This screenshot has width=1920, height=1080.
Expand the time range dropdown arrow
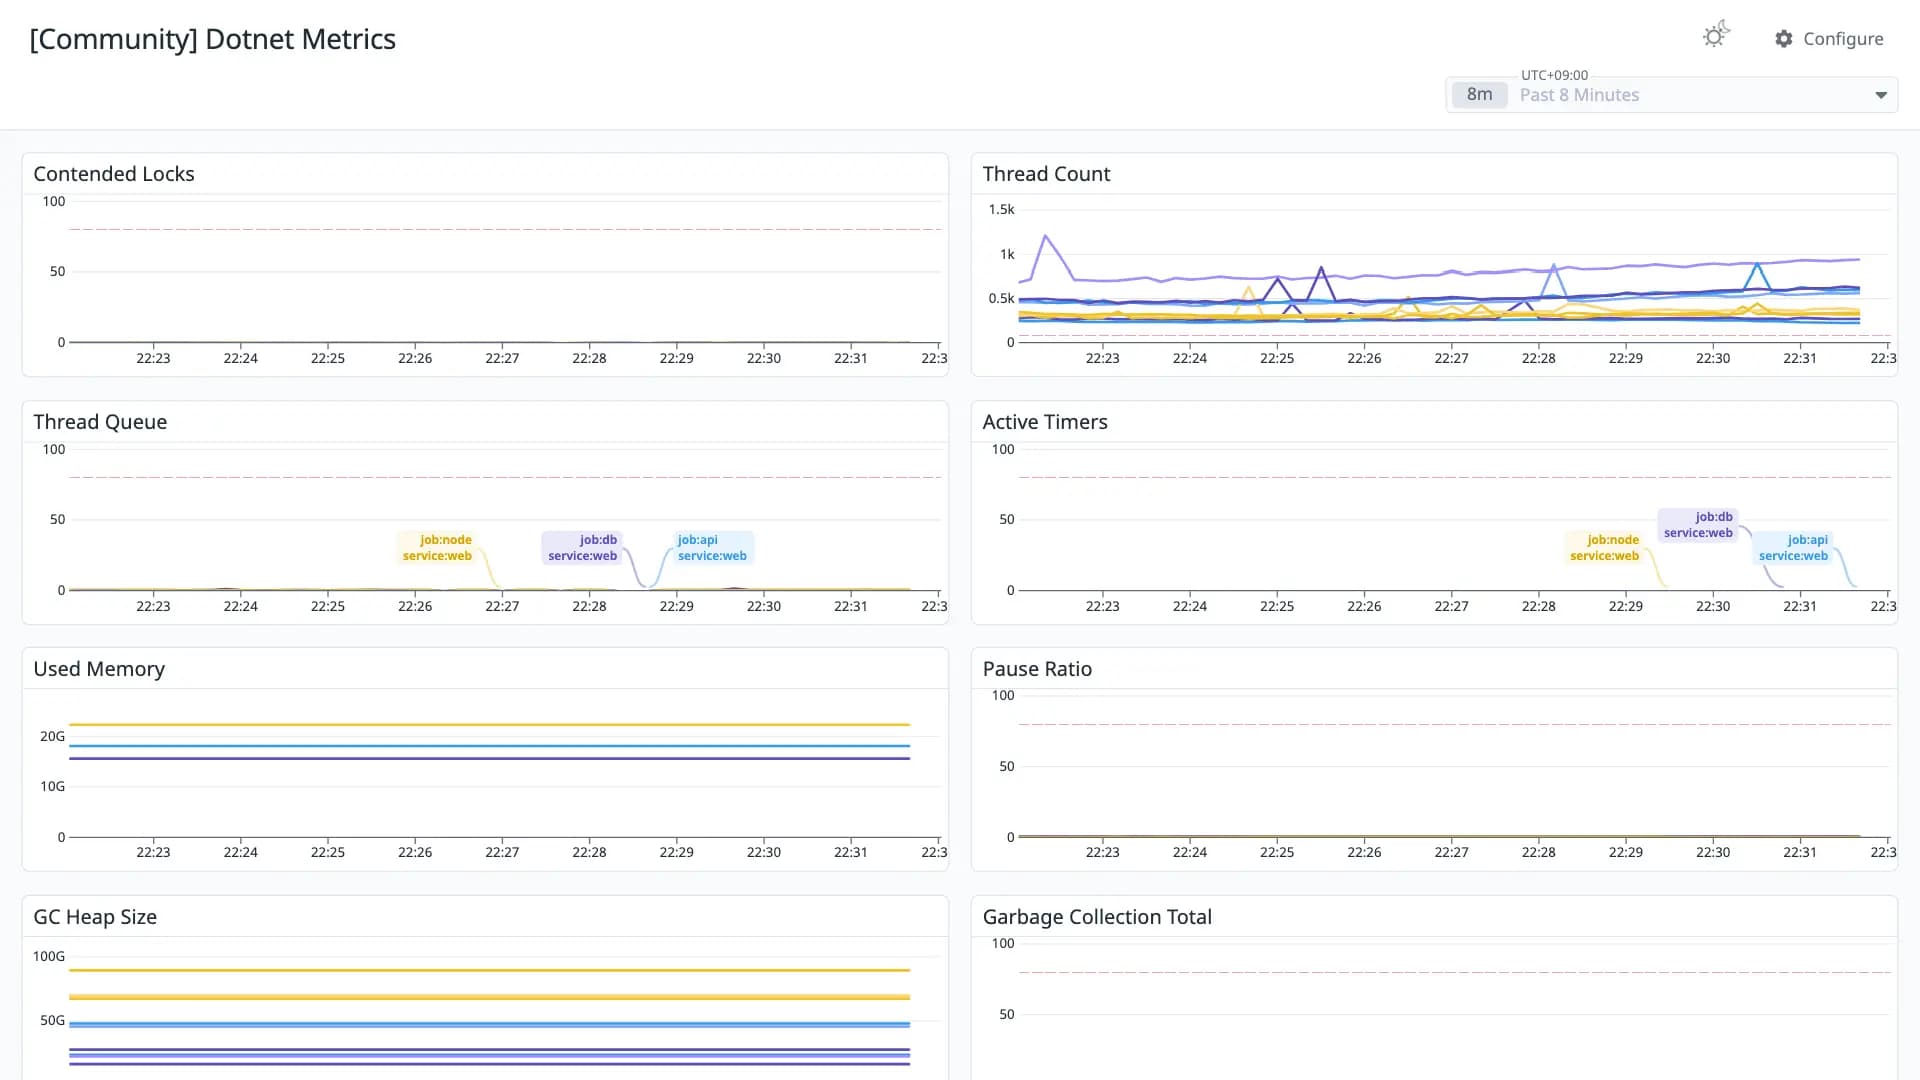1881,95
